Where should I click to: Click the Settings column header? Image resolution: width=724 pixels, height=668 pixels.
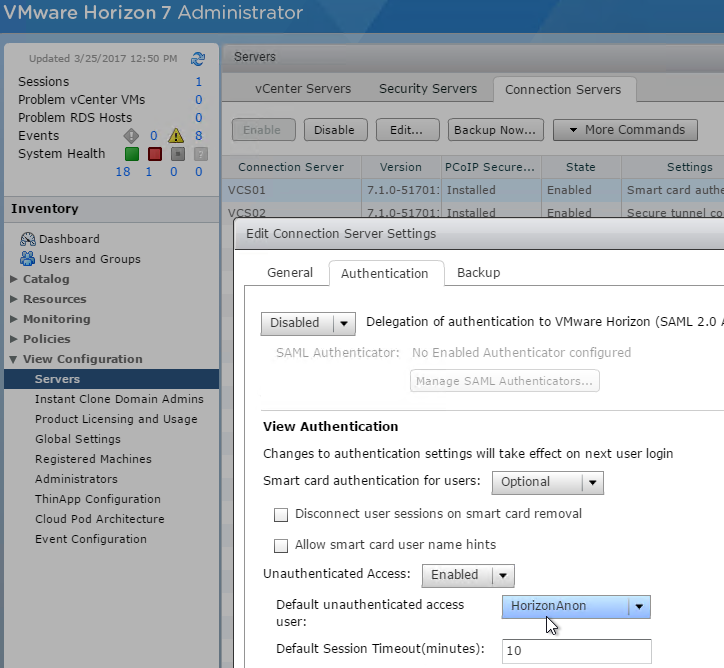[x=673, y=167]
